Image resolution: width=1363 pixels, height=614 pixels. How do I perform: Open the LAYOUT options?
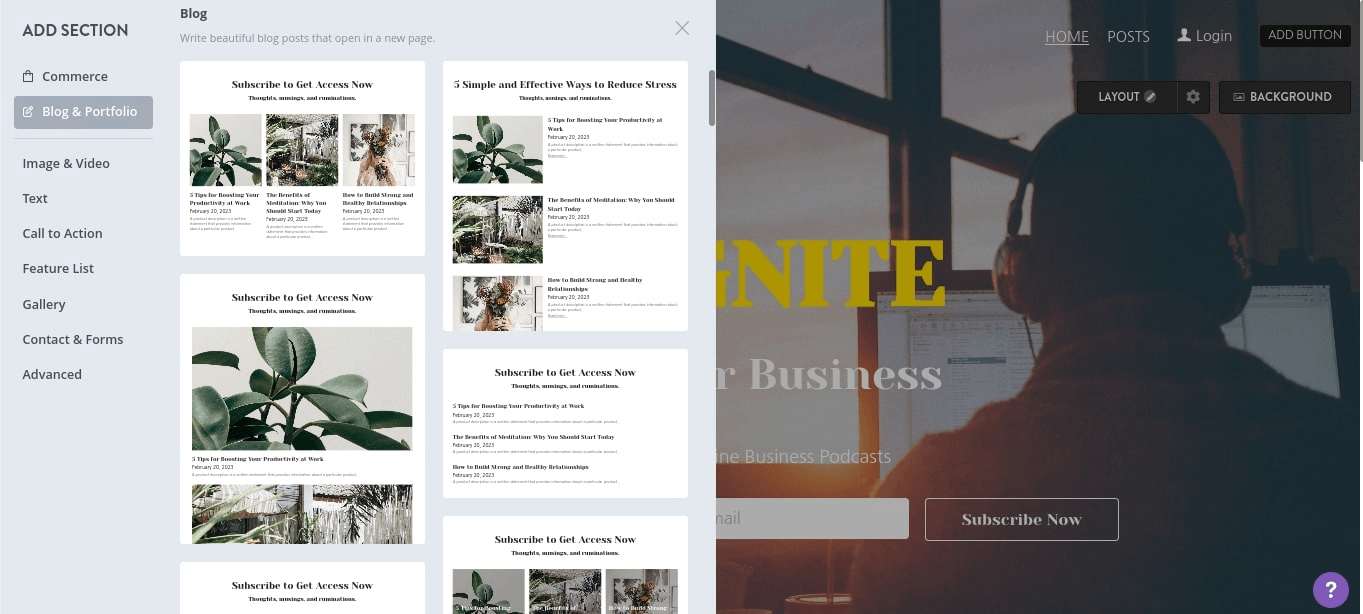click(x=1119, y=97)
